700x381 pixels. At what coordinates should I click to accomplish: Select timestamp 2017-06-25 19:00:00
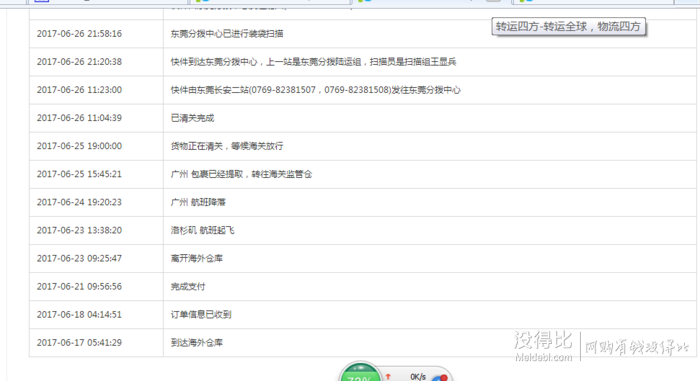[x=79, y=146]
